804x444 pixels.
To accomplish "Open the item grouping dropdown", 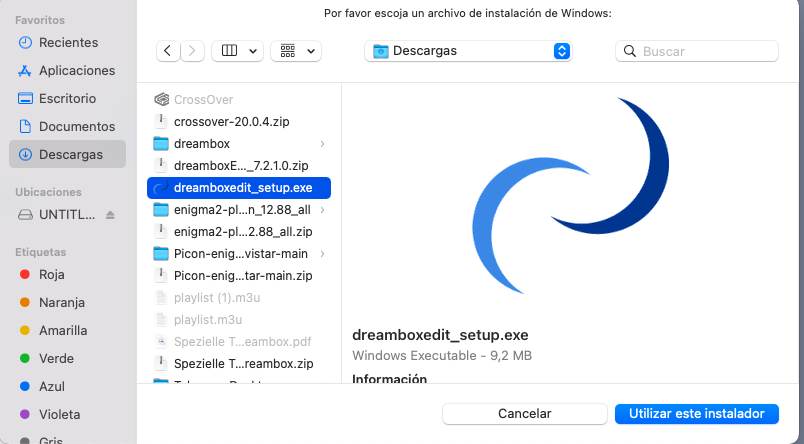I will 297,50.
